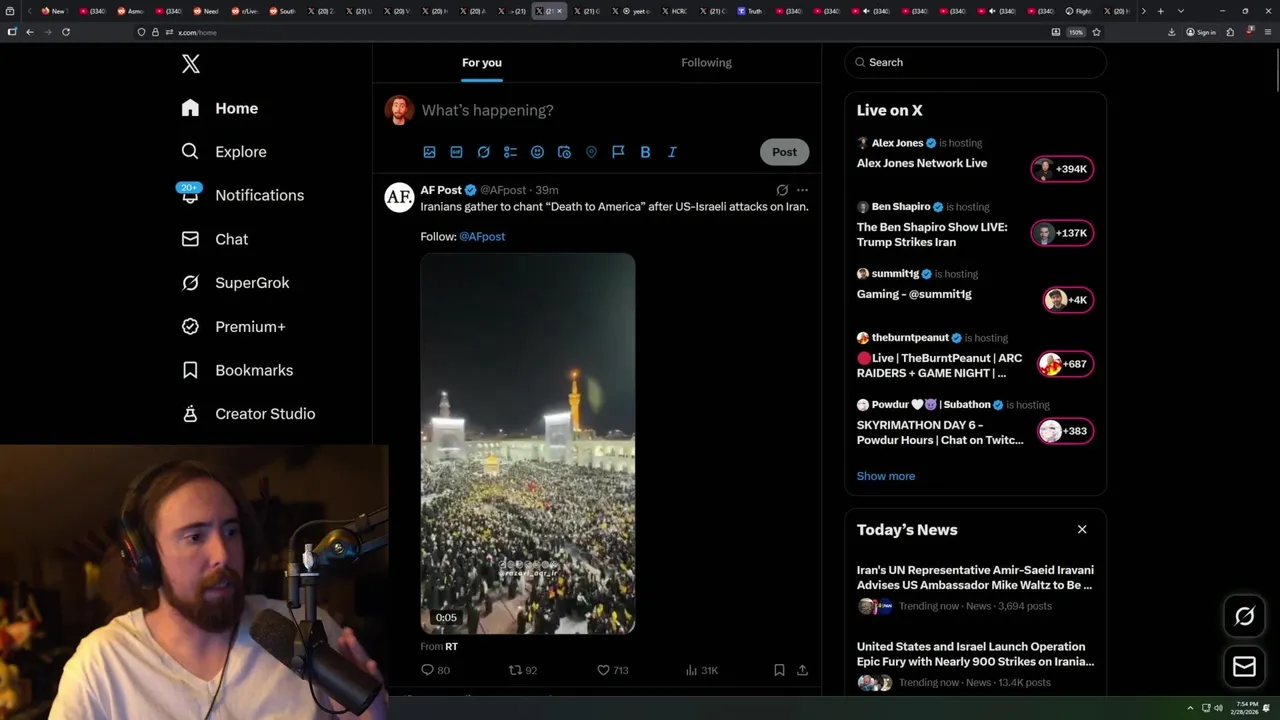Click the add image icon in composer
Image resolution: width=1280 pixels, height=720 pixels.
point(429,152)
